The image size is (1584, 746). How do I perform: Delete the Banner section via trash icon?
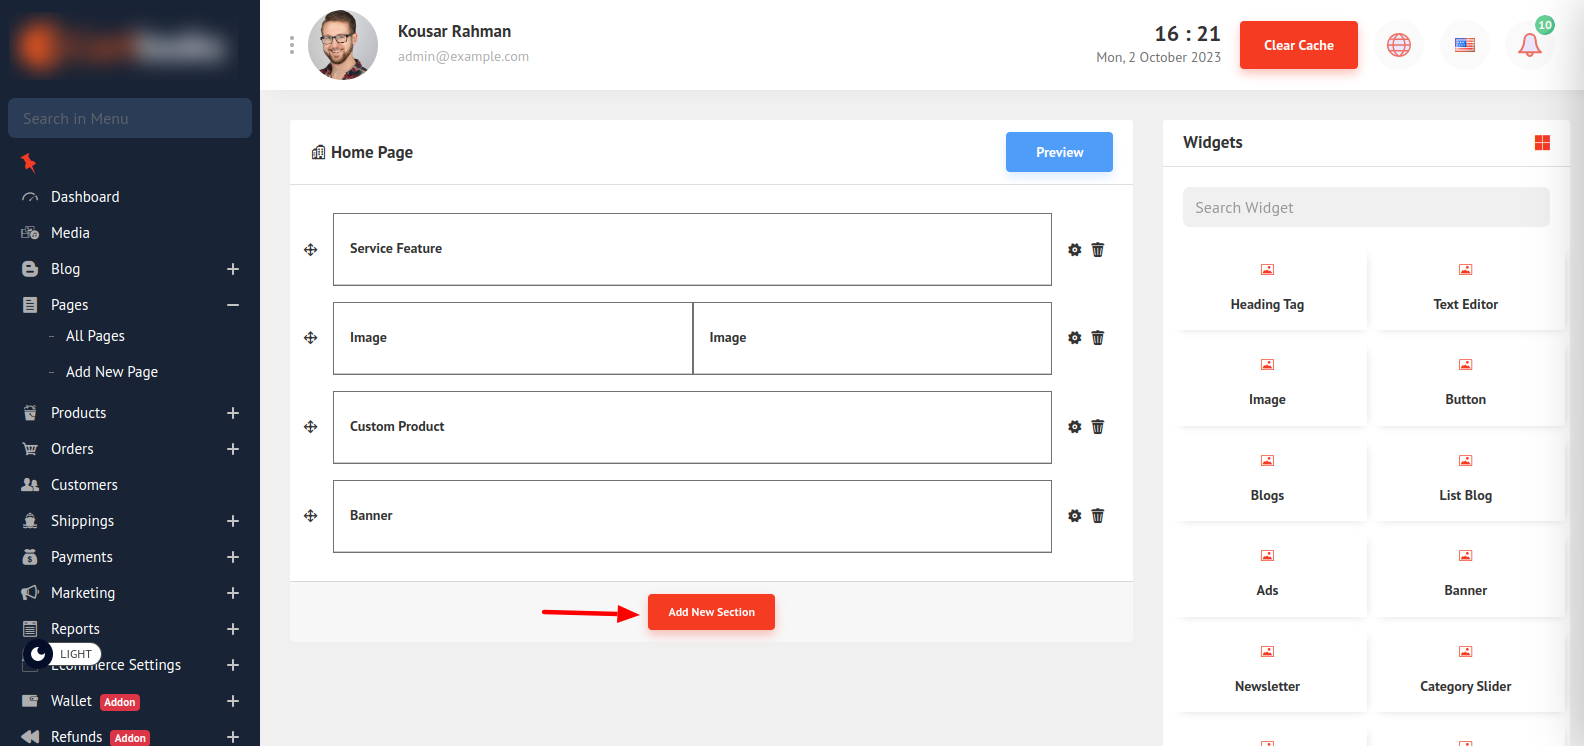pos(1097,516)
